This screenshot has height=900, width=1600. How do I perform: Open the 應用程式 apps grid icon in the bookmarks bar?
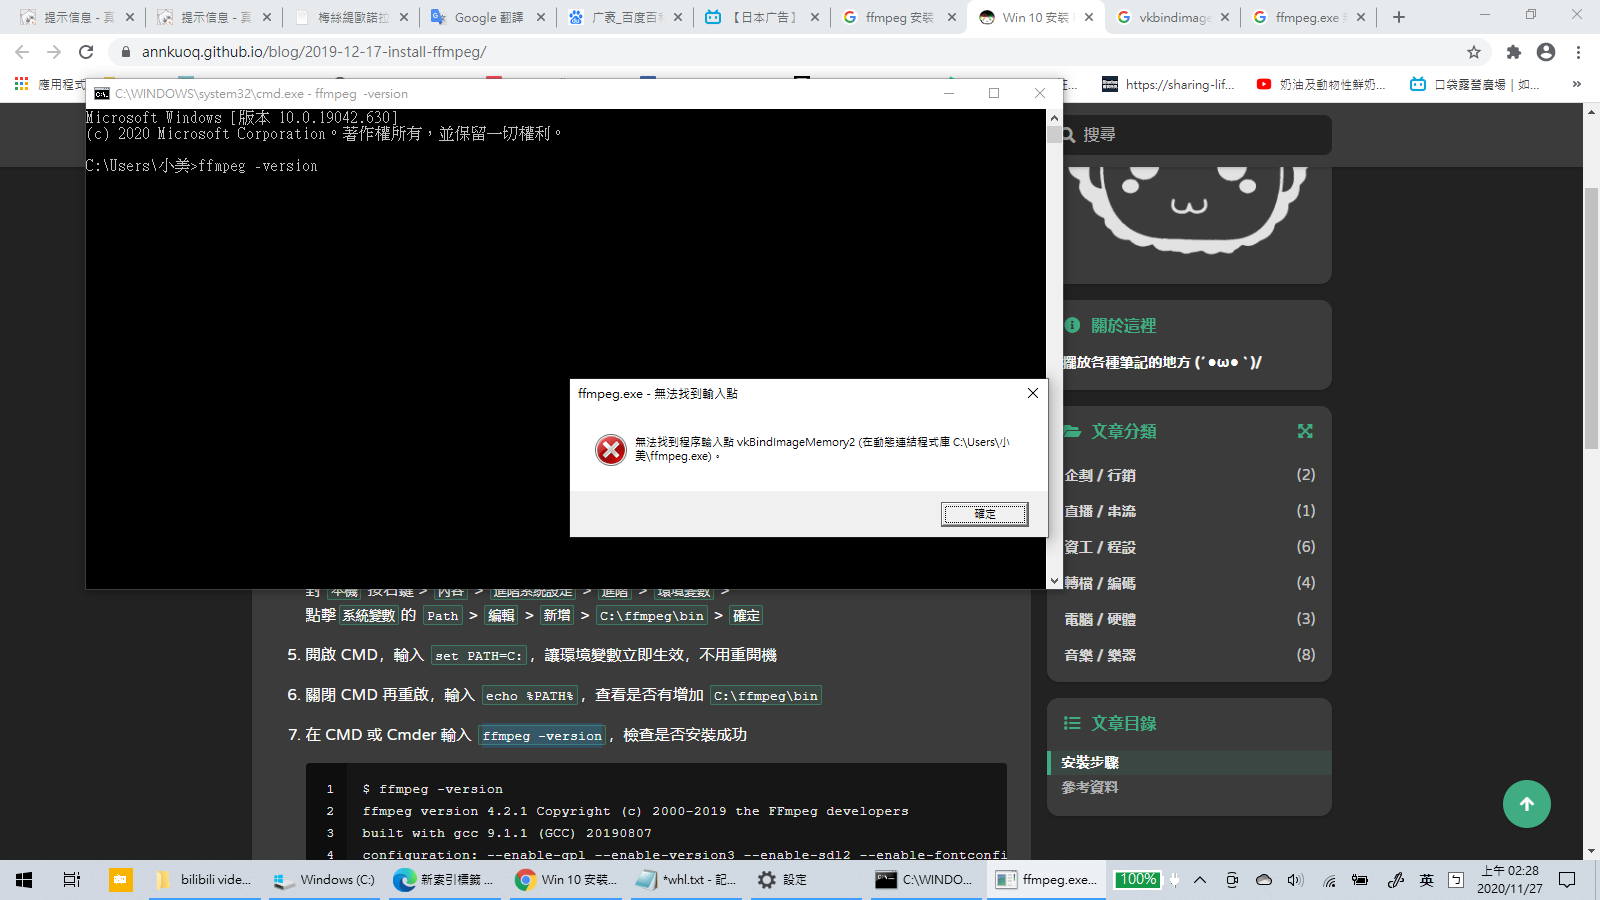coord(21,84)
